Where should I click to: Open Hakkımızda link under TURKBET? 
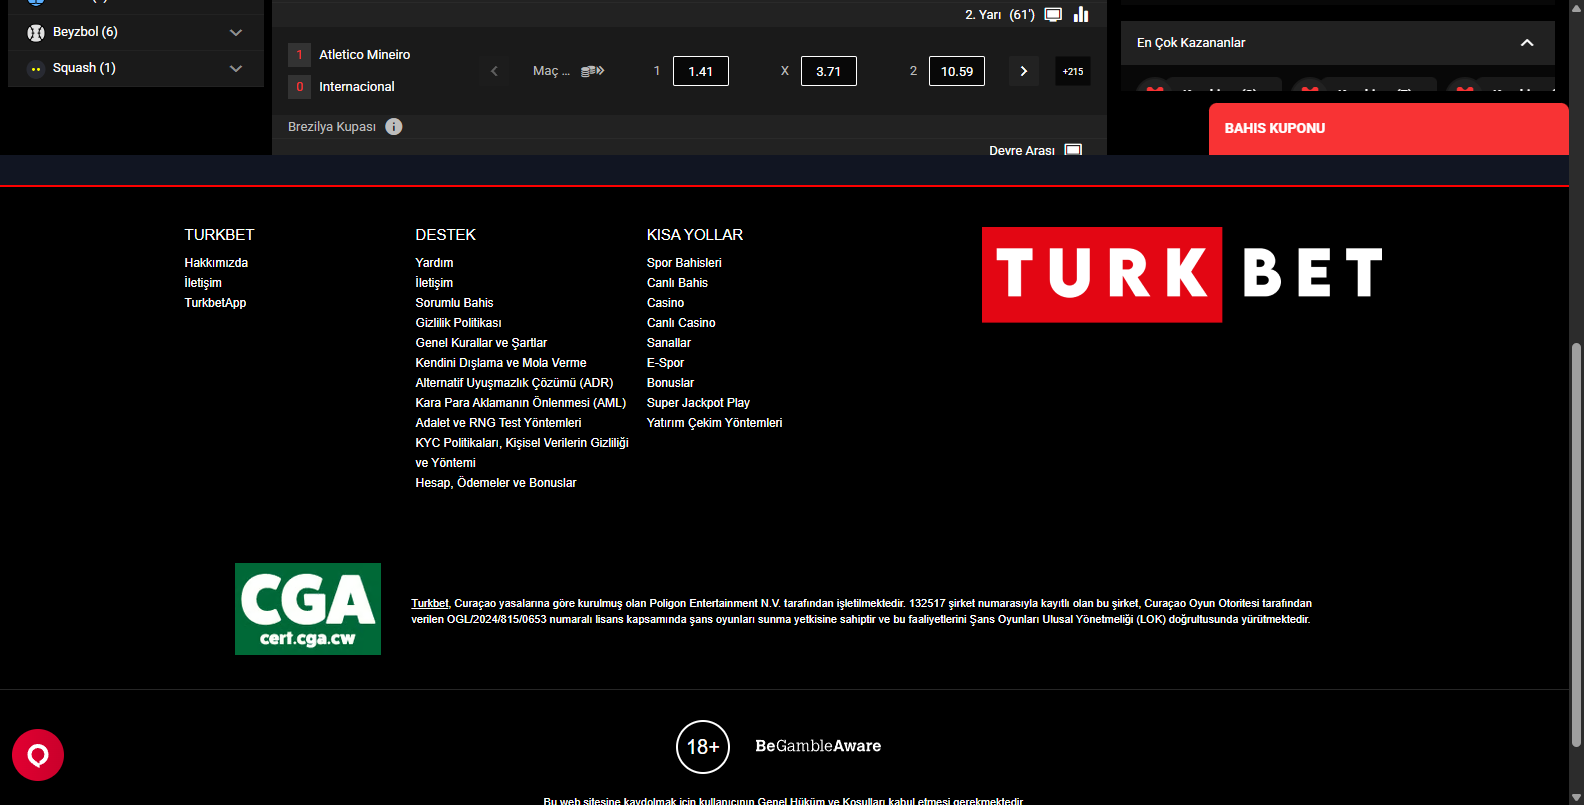coord(216,263)
